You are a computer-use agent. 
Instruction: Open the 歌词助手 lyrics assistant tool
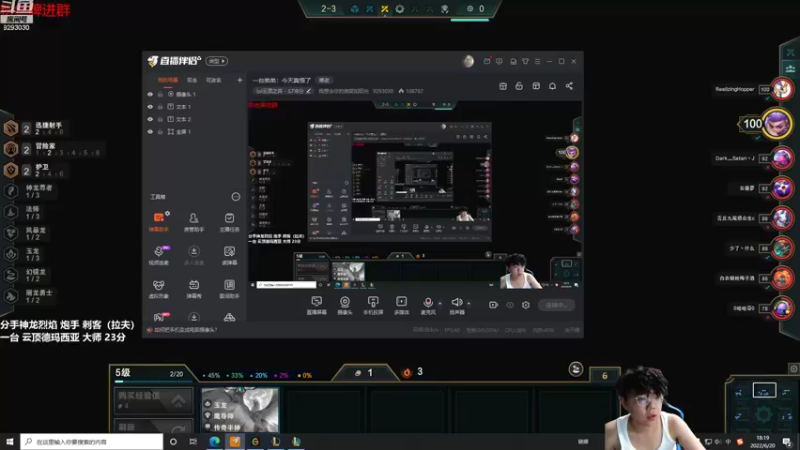(230, 289)
